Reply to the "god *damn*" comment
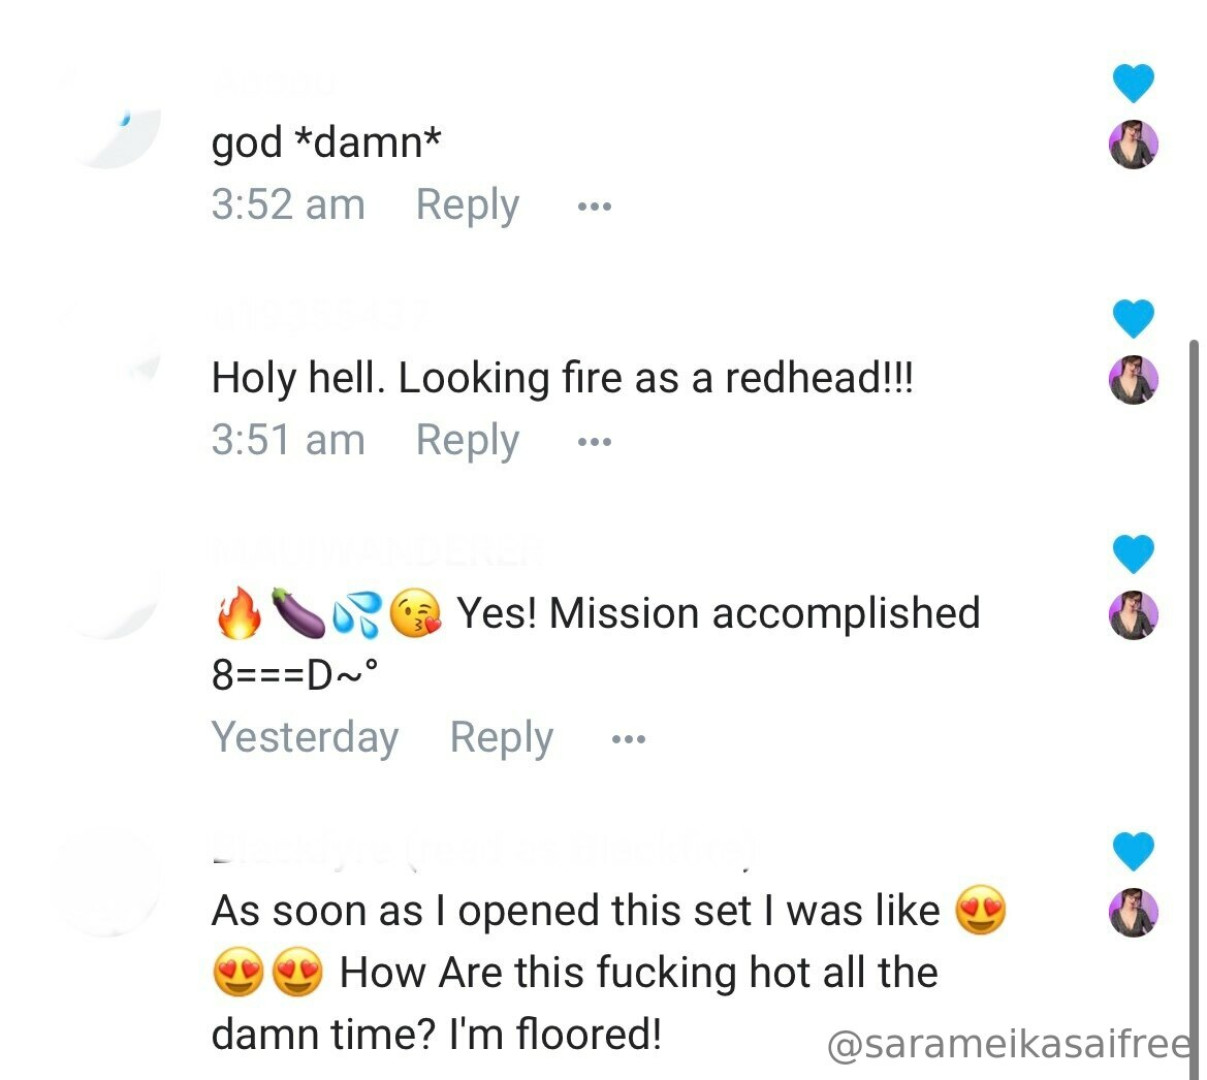Screen dimensions: 1207x1080 pyautogui.click(x=467, y=205)
